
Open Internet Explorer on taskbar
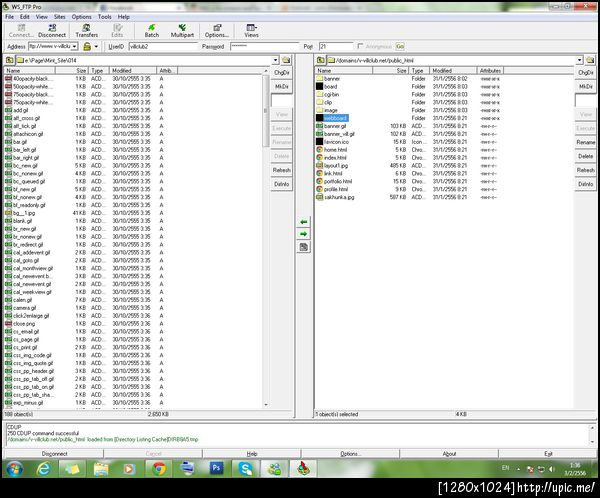point(44,469)
